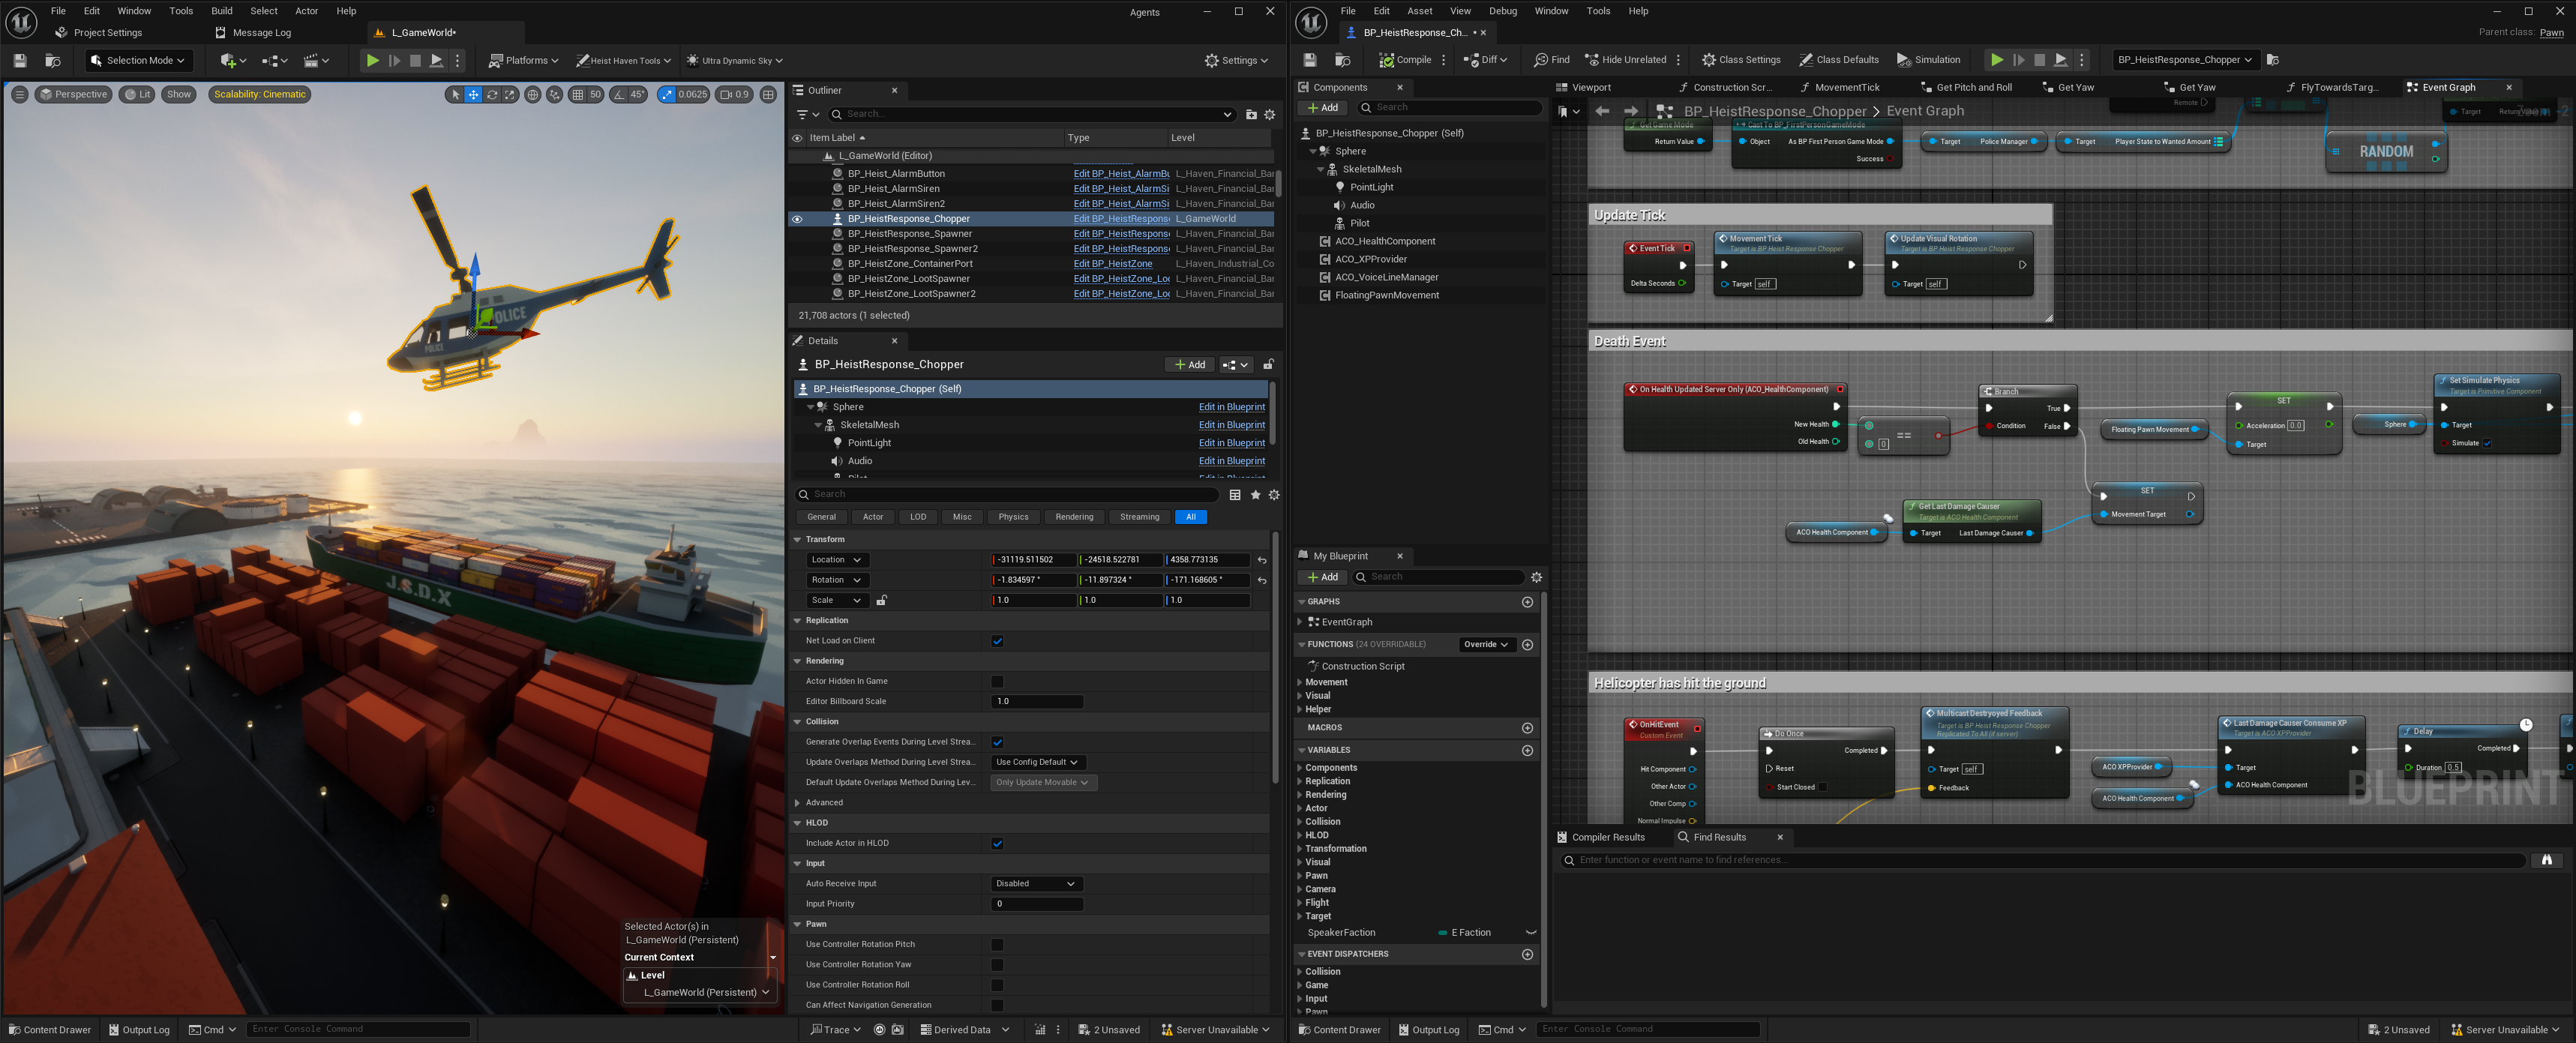The width and height of the screenshot is (2576, 1043).
Task: Toggle Include Actor in HLOD checkbox
Action: 997,844
